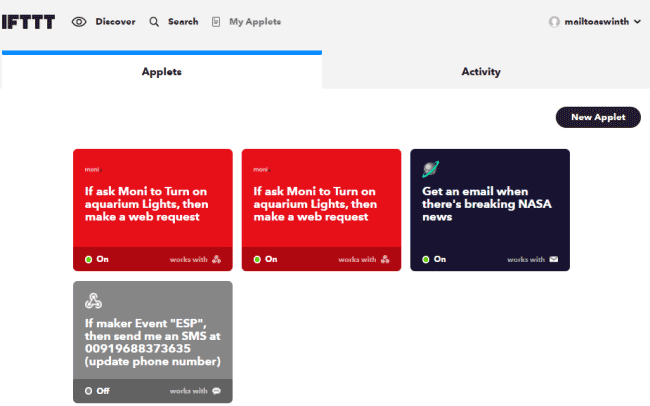Viewport: 650px width, 406px height.
Task: Switch to the Activity tab
Action: (481, 71)
